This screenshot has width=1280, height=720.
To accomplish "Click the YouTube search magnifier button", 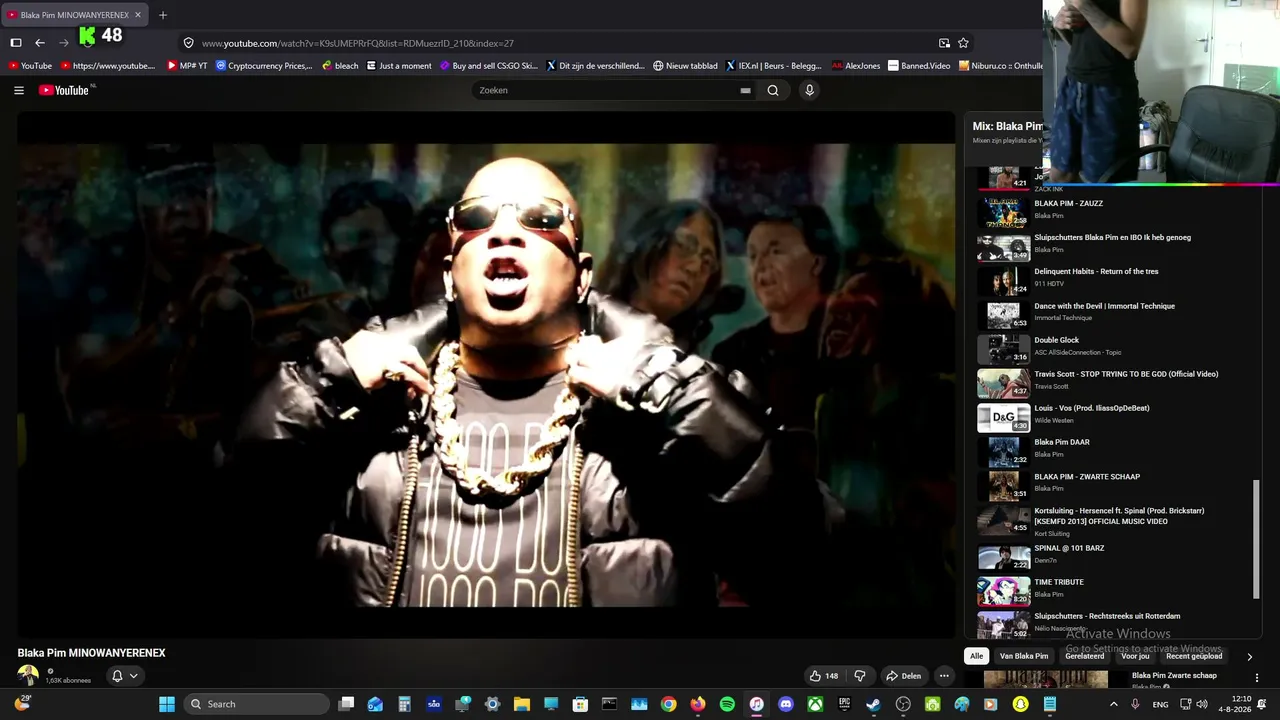I will point(773,90).
